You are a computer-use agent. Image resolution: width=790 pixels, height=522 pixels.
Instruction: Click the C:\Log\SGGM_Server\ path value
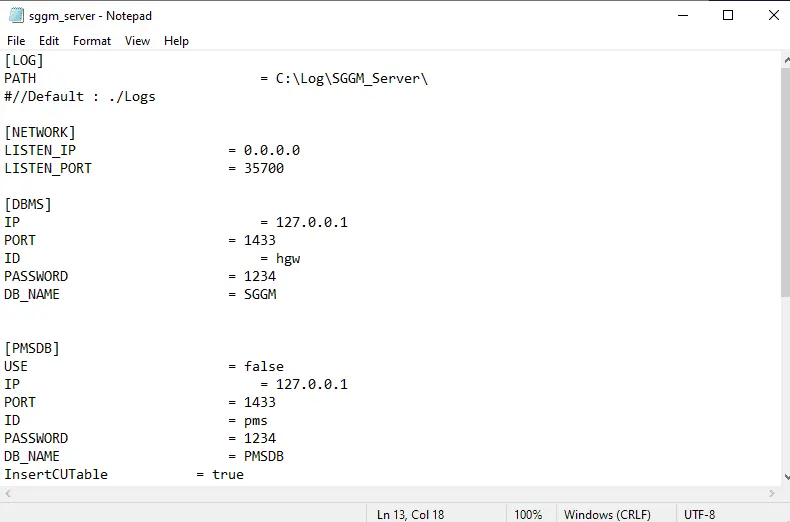(352, 79)
